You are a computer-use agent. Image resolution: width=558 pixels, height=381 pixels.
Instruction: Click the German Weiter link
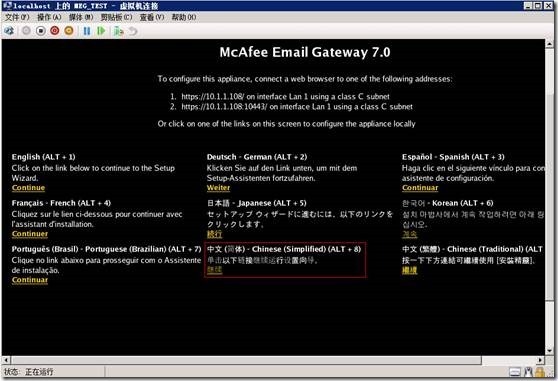pos(218,188)
